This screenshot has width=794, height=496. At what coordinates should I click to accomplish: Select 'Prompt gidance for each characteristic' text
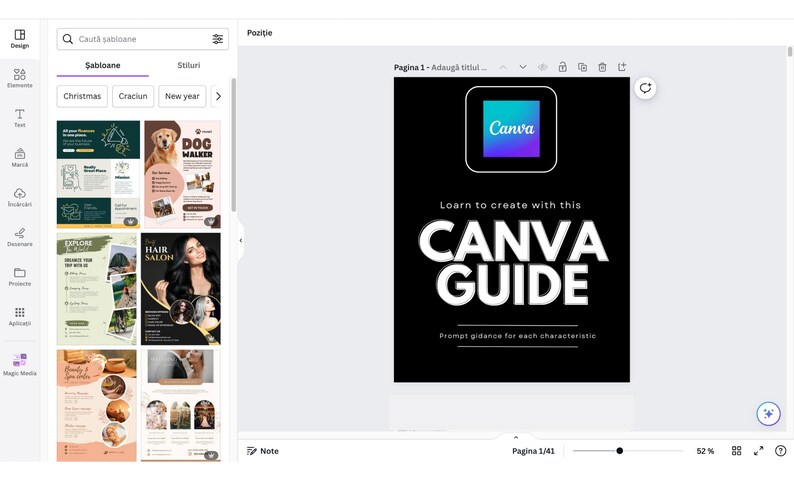point(518,336)
